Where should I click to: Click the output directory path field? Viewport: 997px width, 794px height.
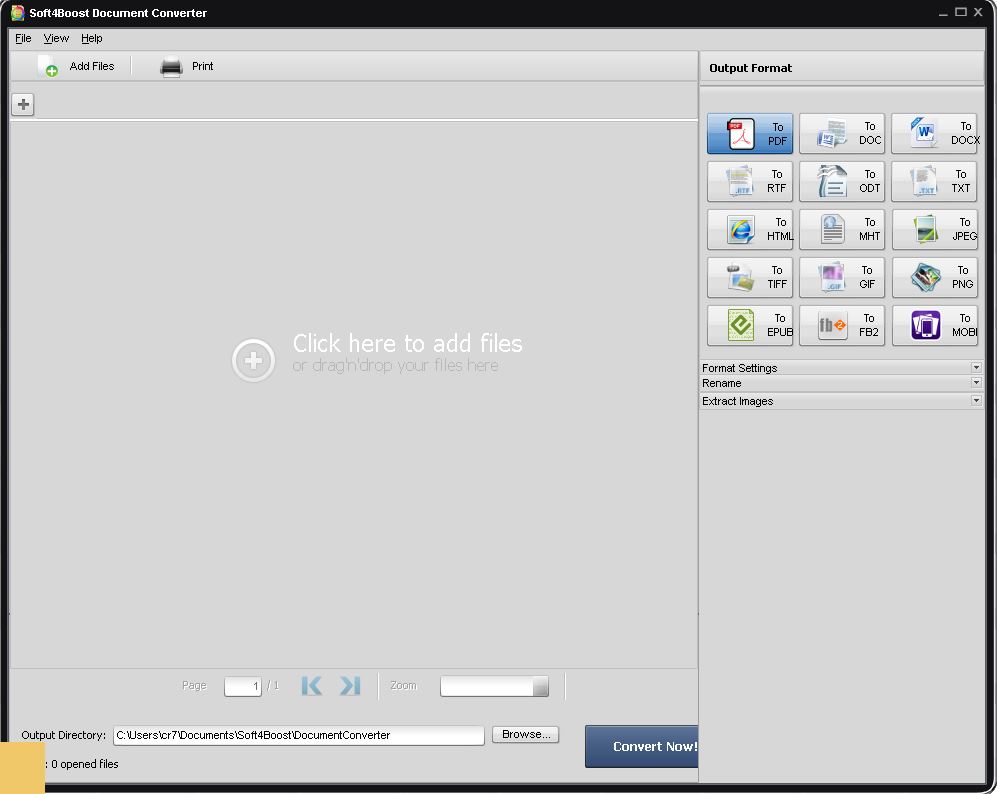(x=297, y=734)
